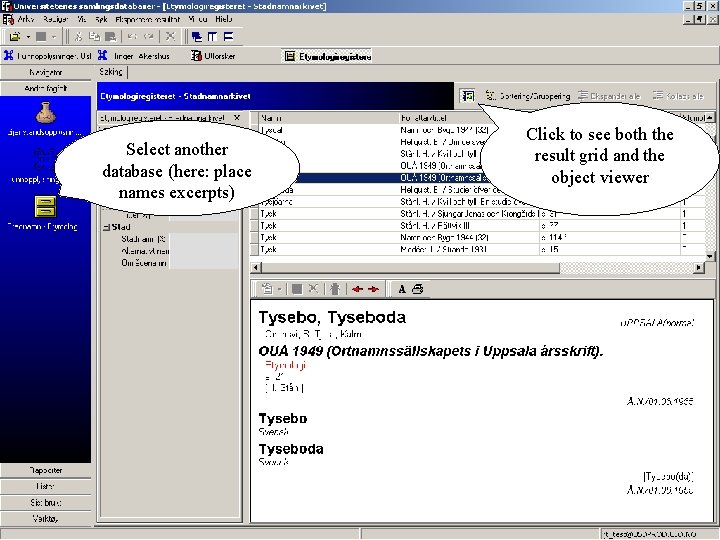Click the Undo arrow icon
This screenshot has height=540, width=720.
(x=132, y=36)
